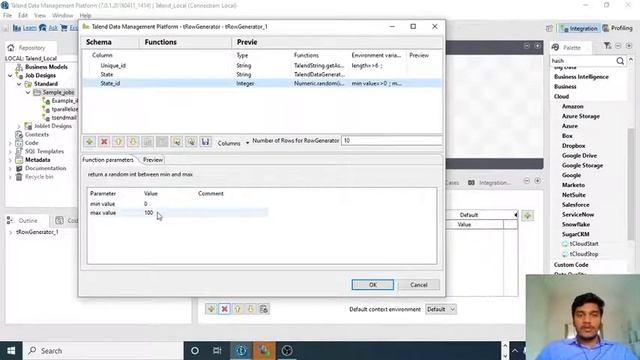Viewport: 640px width, 360px height.
Task: Open the Amazon folder in the Palette
Action: pyautogui.click(x=573, y=106)
